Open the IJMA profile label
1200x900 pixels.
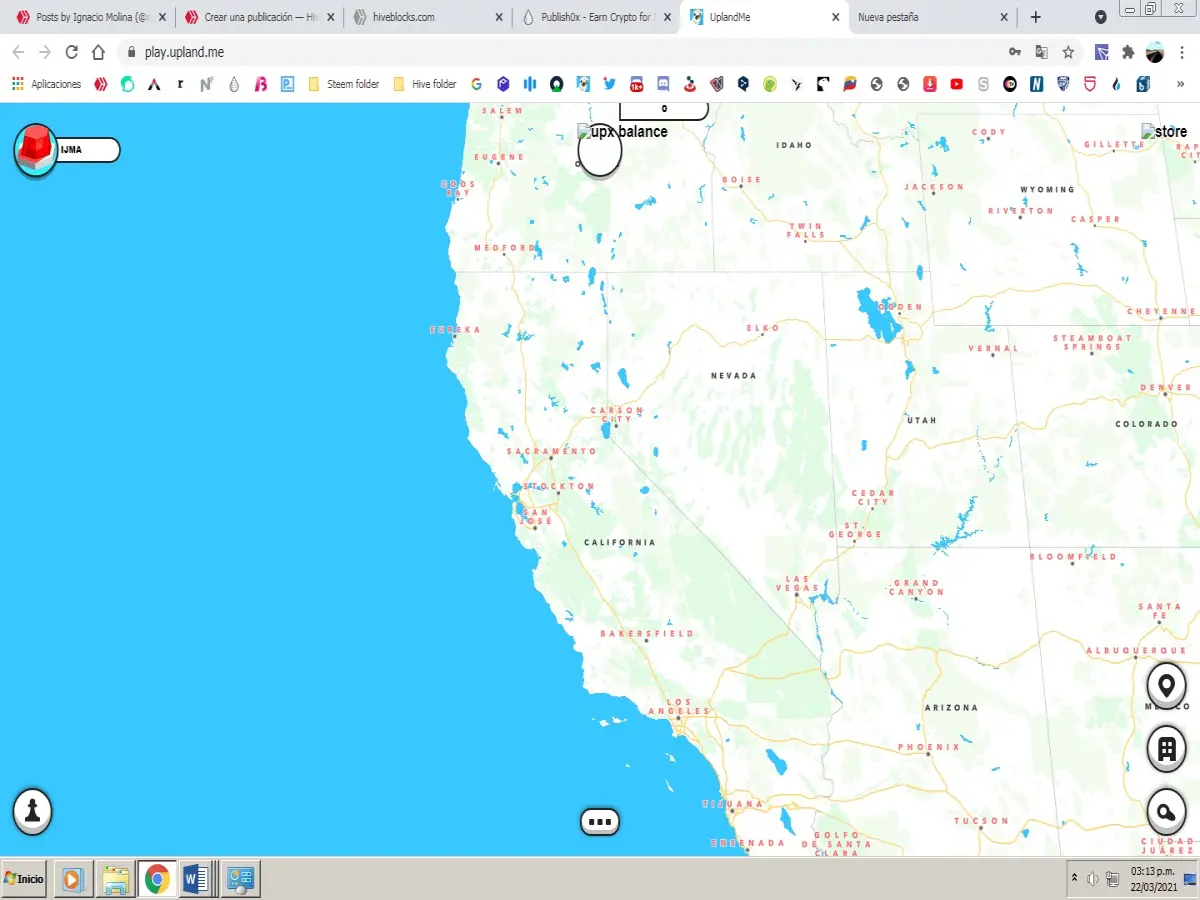pos(86,150)
